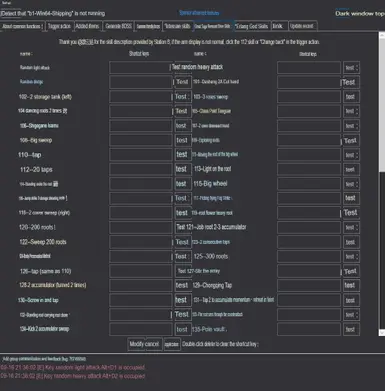
Task: Focus the shortcut field for 135-Pole vault
Action: coord(309,329)
